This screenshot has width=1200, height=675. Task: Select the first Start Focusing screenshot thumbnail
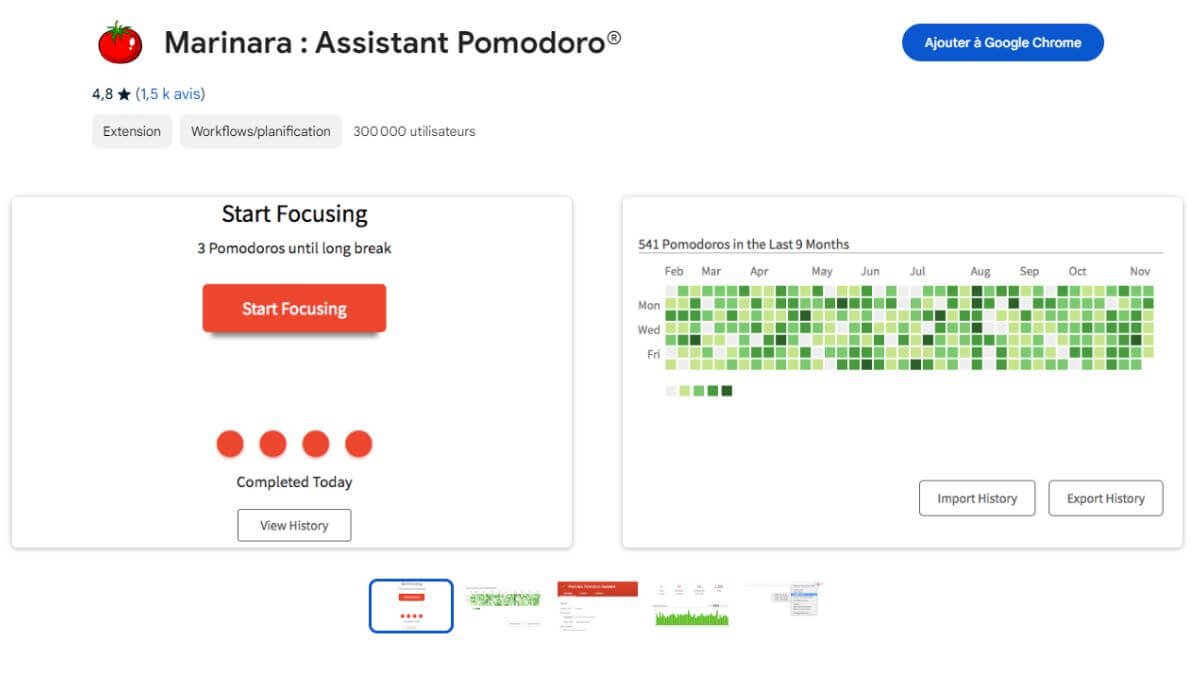411,606
